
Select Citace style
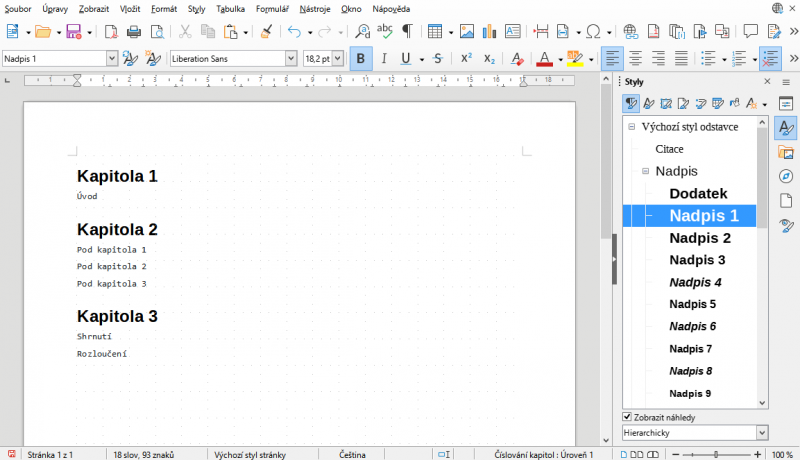point(669,149)
